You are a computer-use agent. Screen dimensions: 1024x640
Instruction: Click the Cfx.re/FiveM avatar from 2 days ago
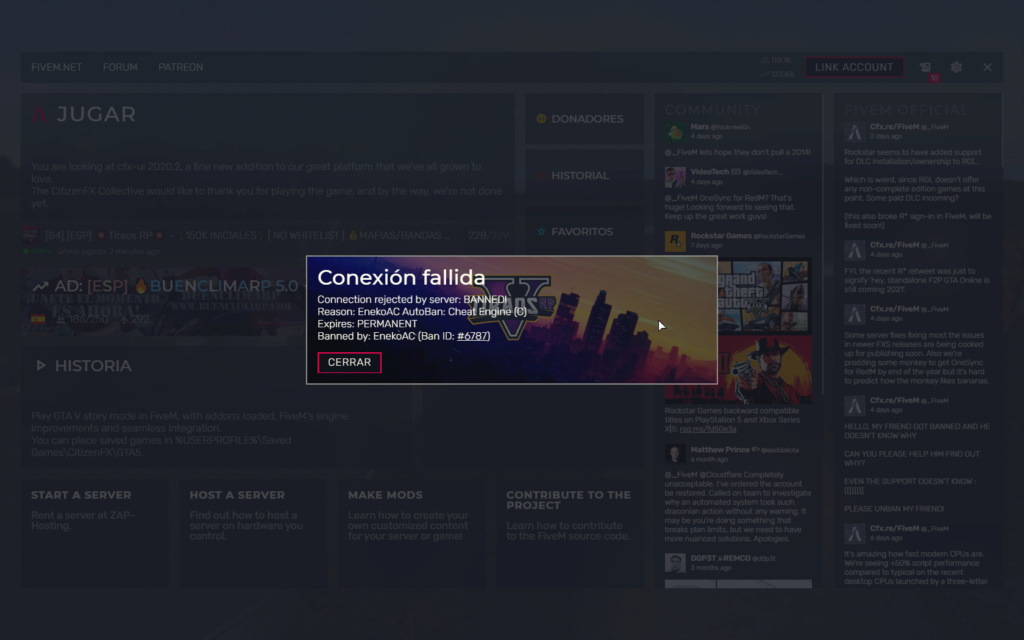[x=854, y=132]
